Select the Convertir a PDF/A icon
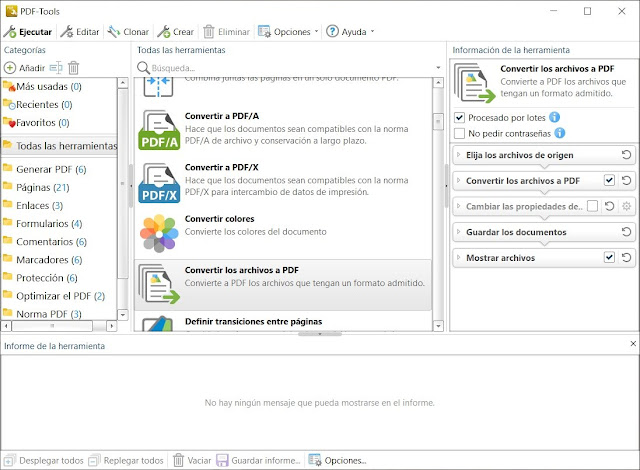The image size is (640, 470). point(159,130)
